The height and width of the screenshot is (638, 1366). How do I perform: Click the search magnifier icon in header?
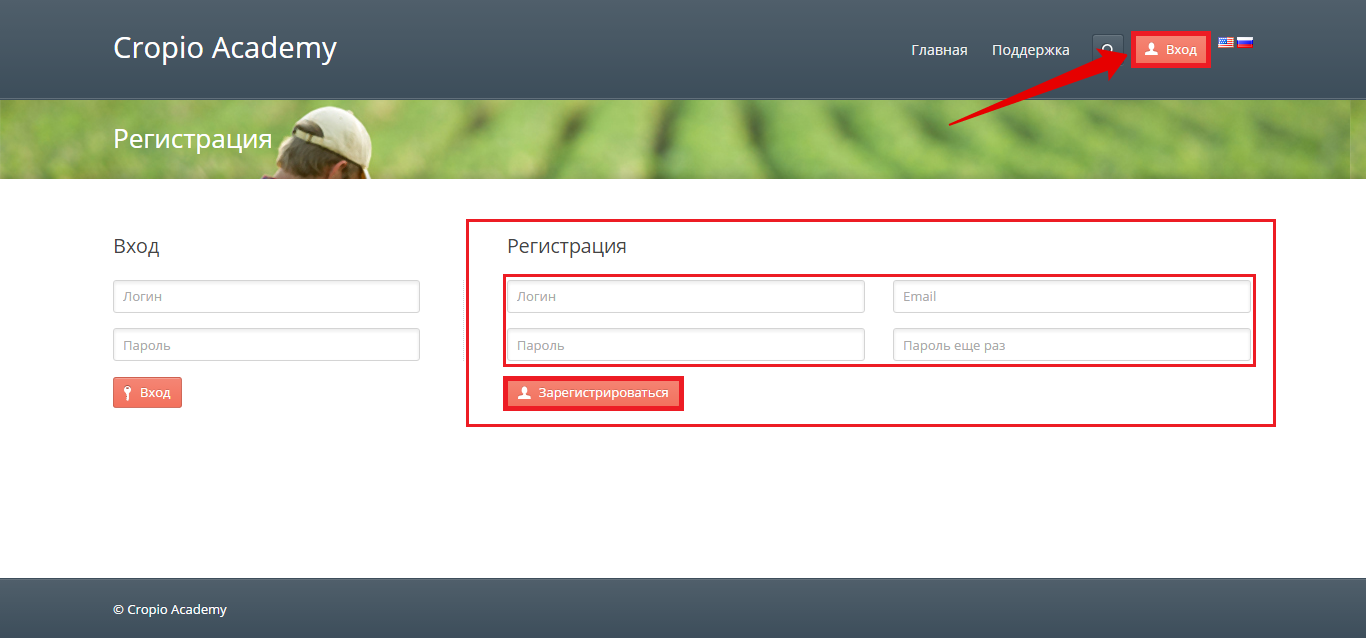coord(1107,50)
